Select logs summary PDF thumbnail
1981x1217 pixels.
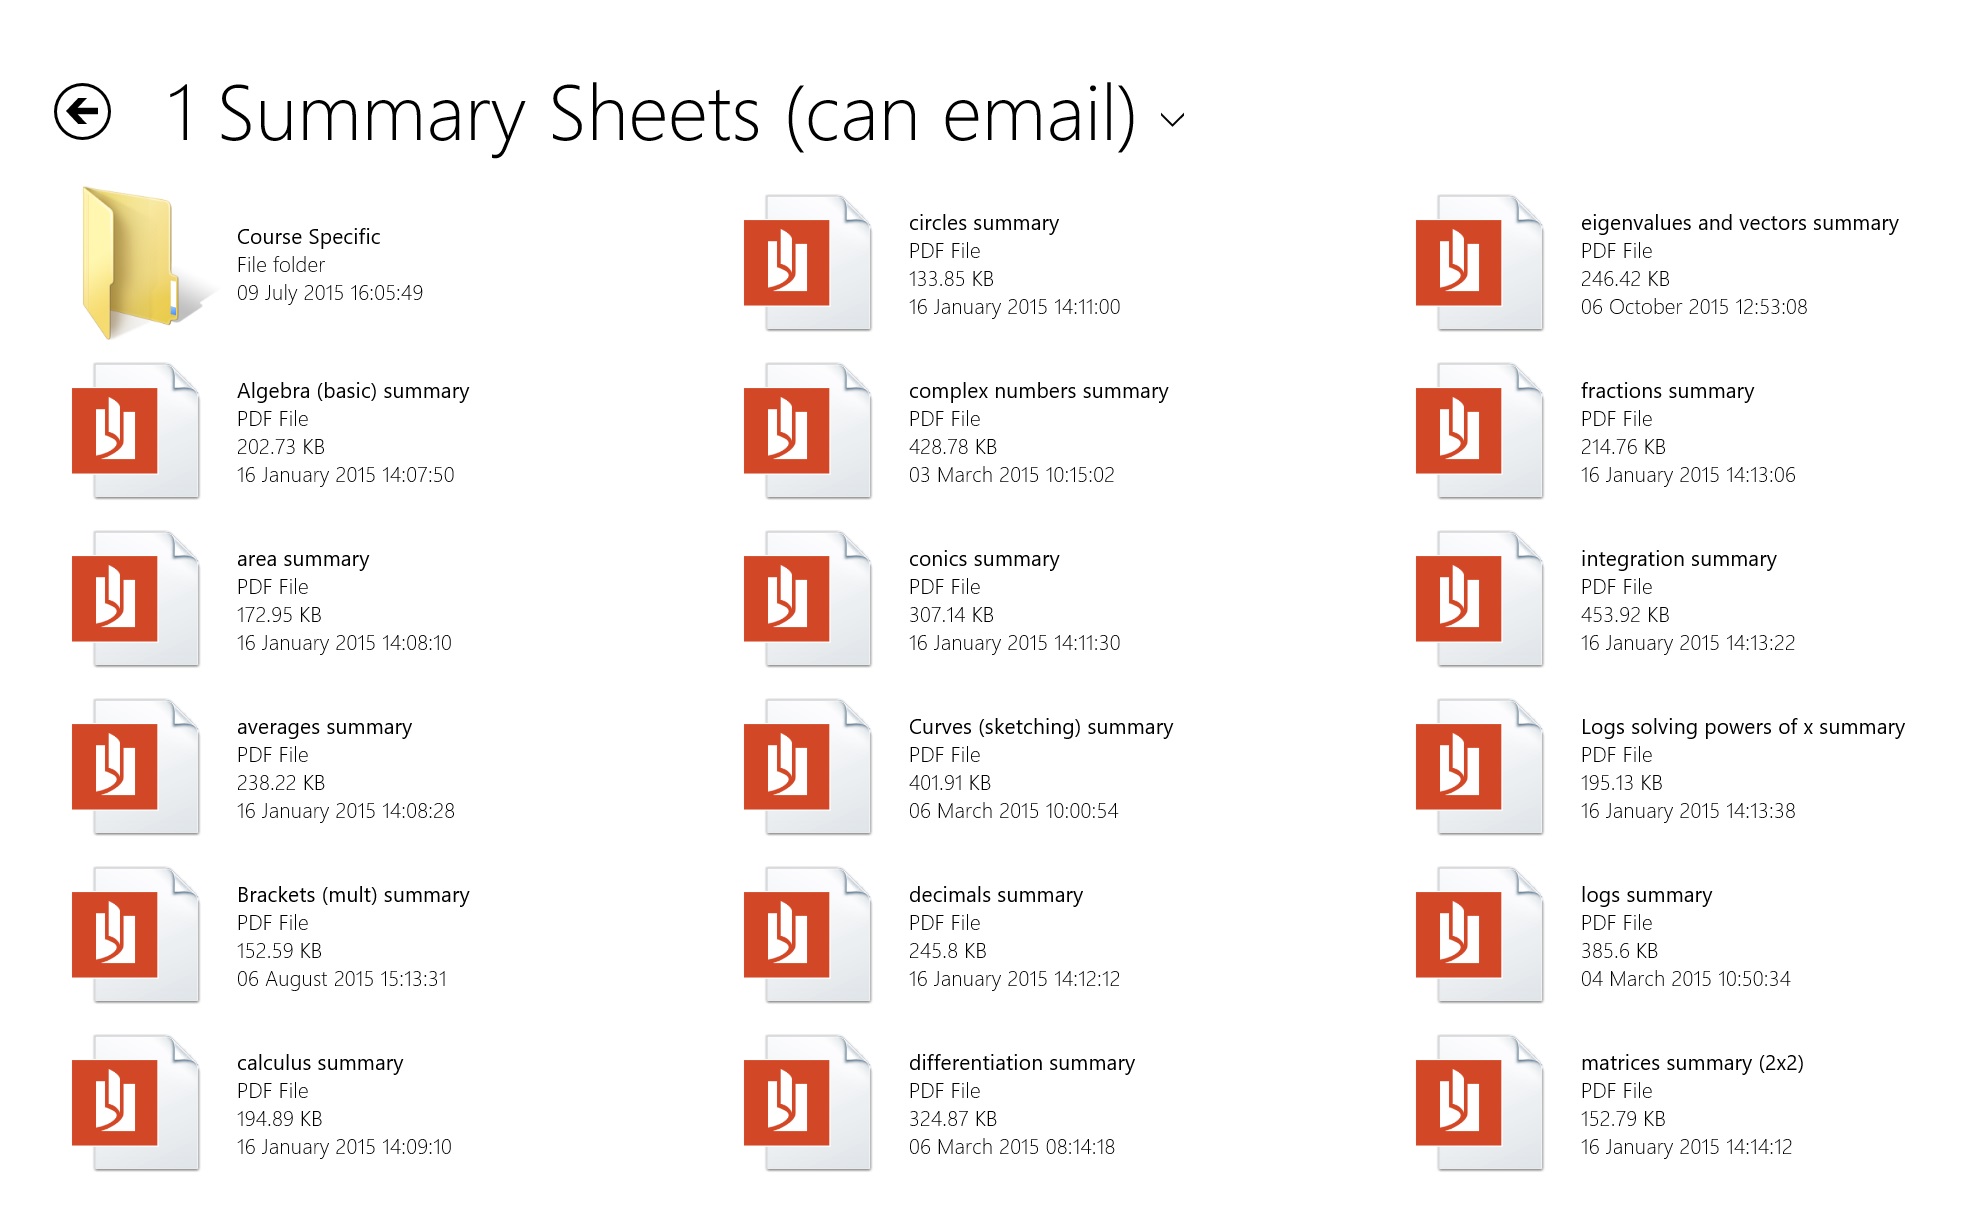click(x=1479, y=935)
